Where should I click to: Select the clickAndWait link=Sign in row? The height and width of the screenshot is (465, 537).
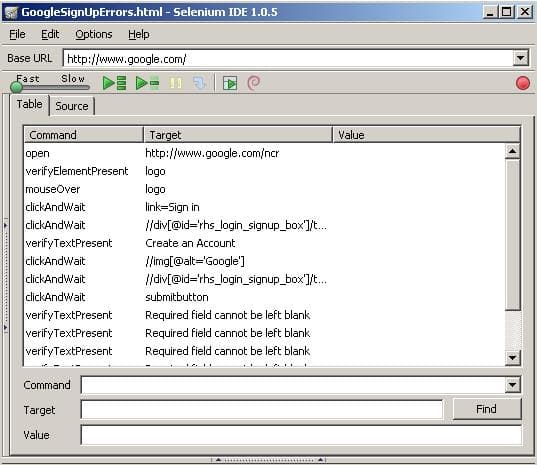click(x=264, y=207)
